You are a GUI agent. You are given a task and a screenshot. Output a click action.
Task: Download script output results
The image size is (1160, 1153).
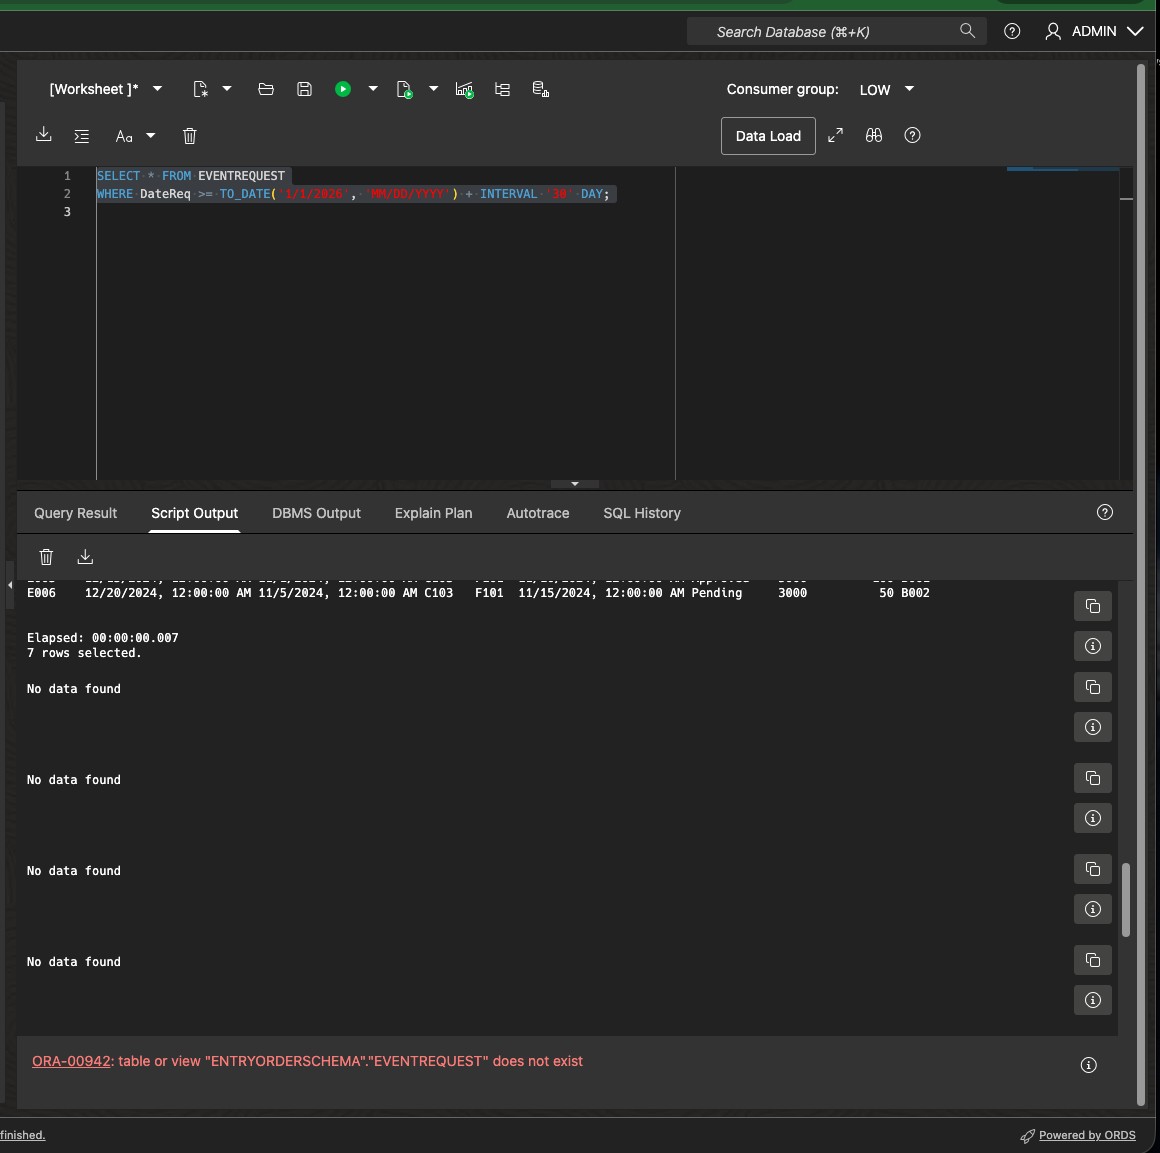click(85, 557)
